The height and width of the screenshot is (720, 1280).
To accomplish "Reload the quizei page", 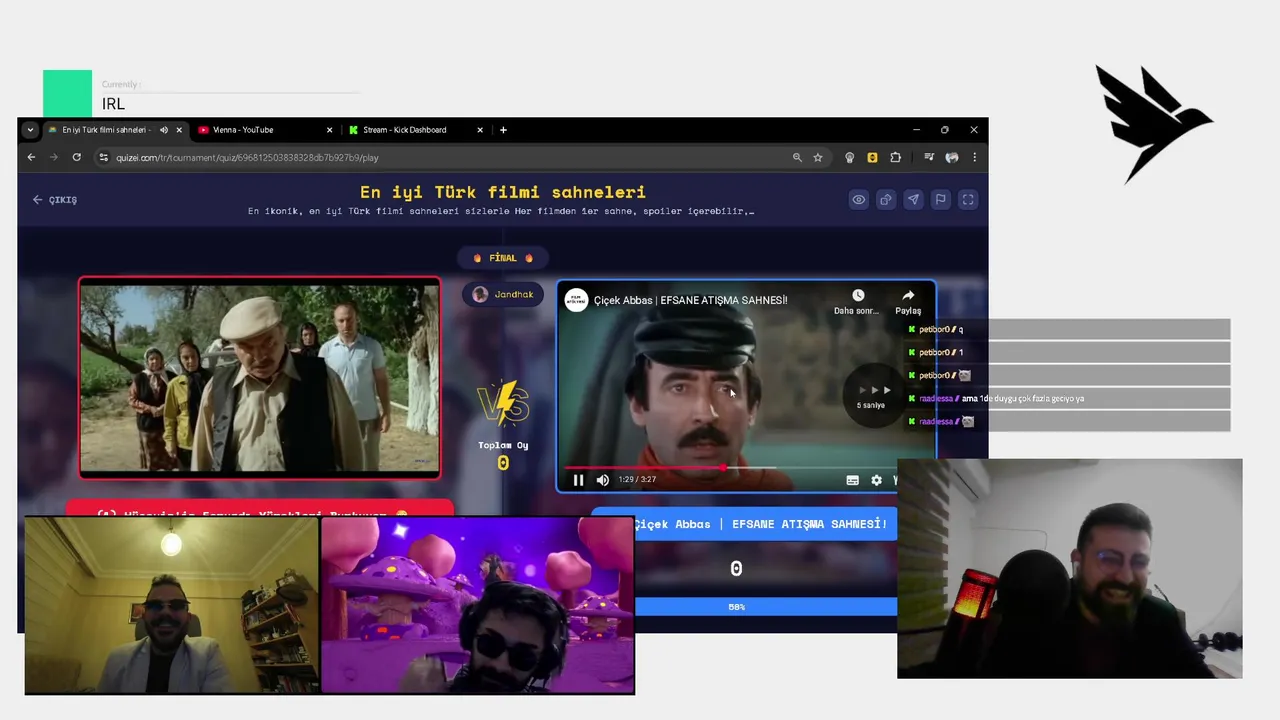I will tap(76, 157).
